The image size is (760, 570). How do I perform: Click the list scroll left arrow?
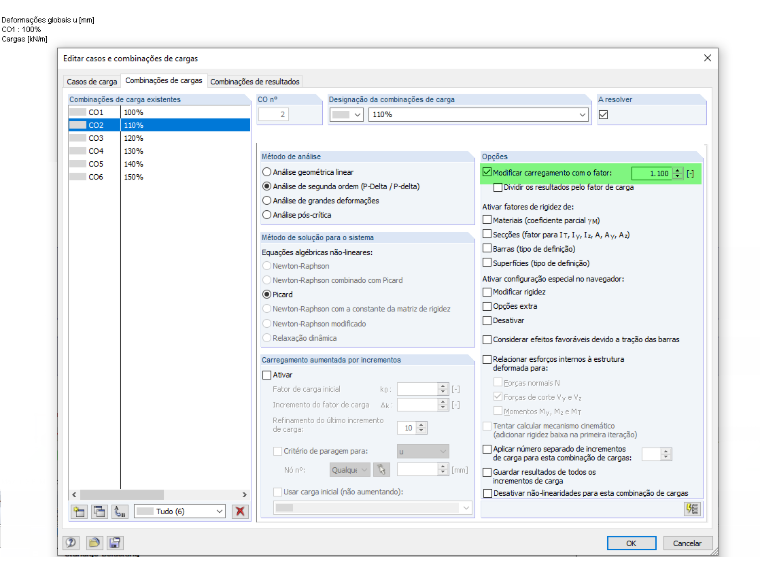(74, 495)
